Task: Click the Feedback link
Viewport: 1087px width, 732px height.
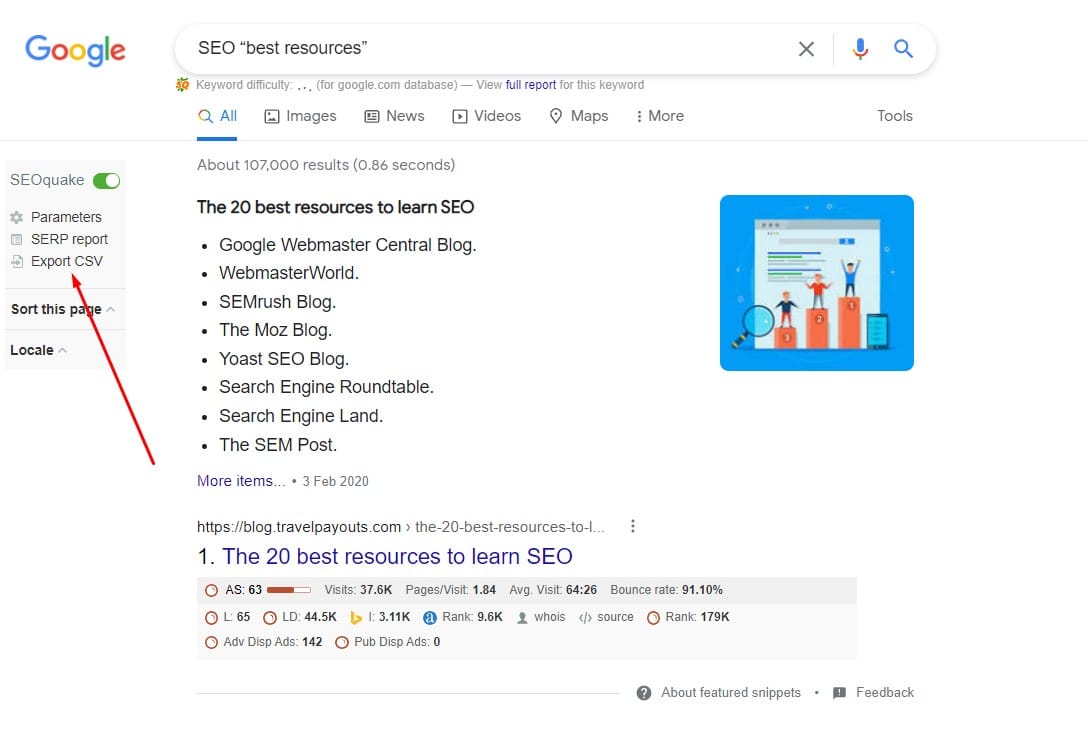Action: (x=885, y=692)
